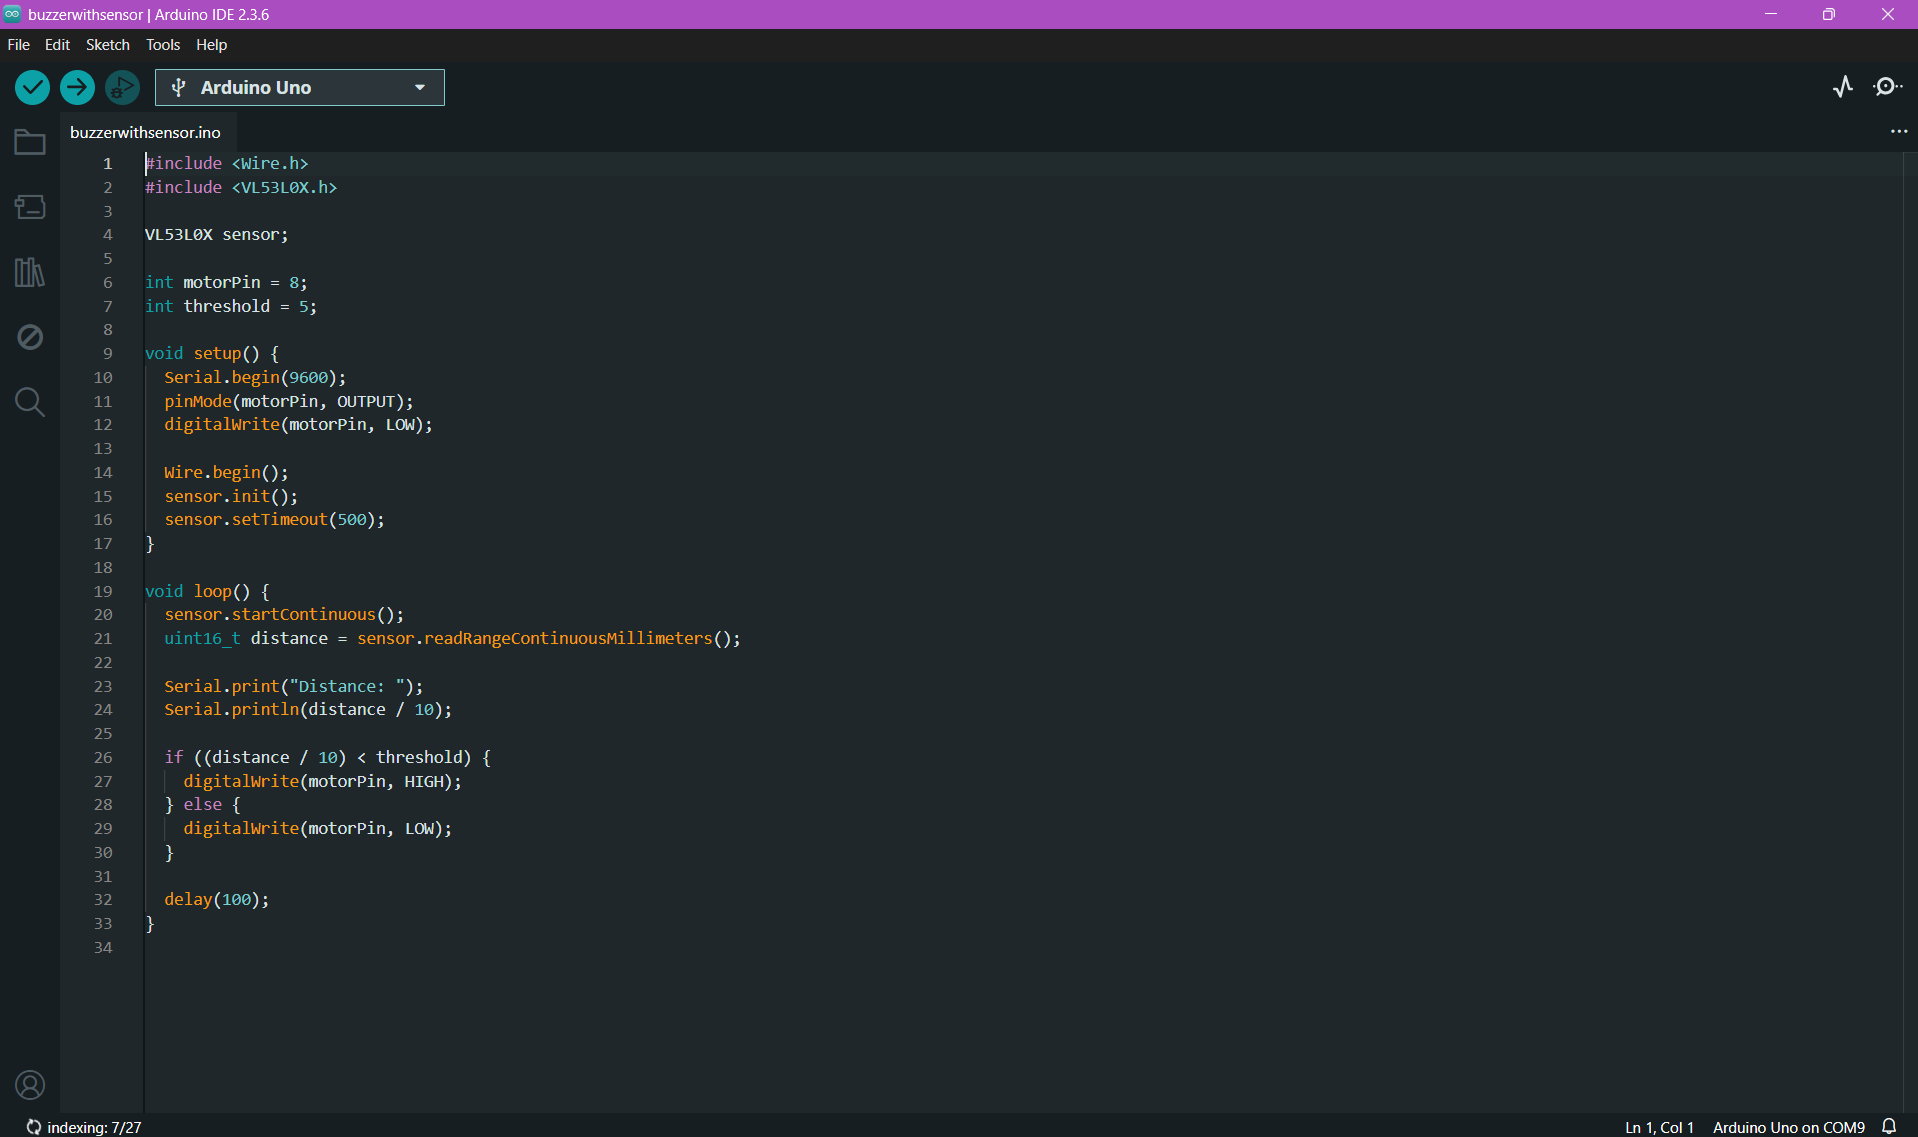Image resolution: width=1918 pixels, height=1137 pixels.
Task: Click the Ln 1, Col 1 position indicator
Action: click(x=1659, y=1127)
